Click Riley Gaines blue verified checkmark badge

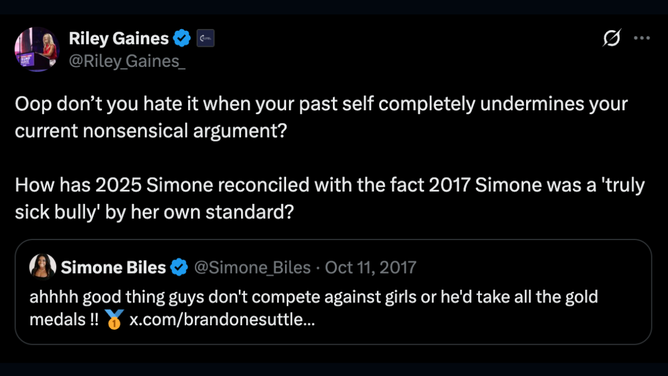tap(182, 38)
